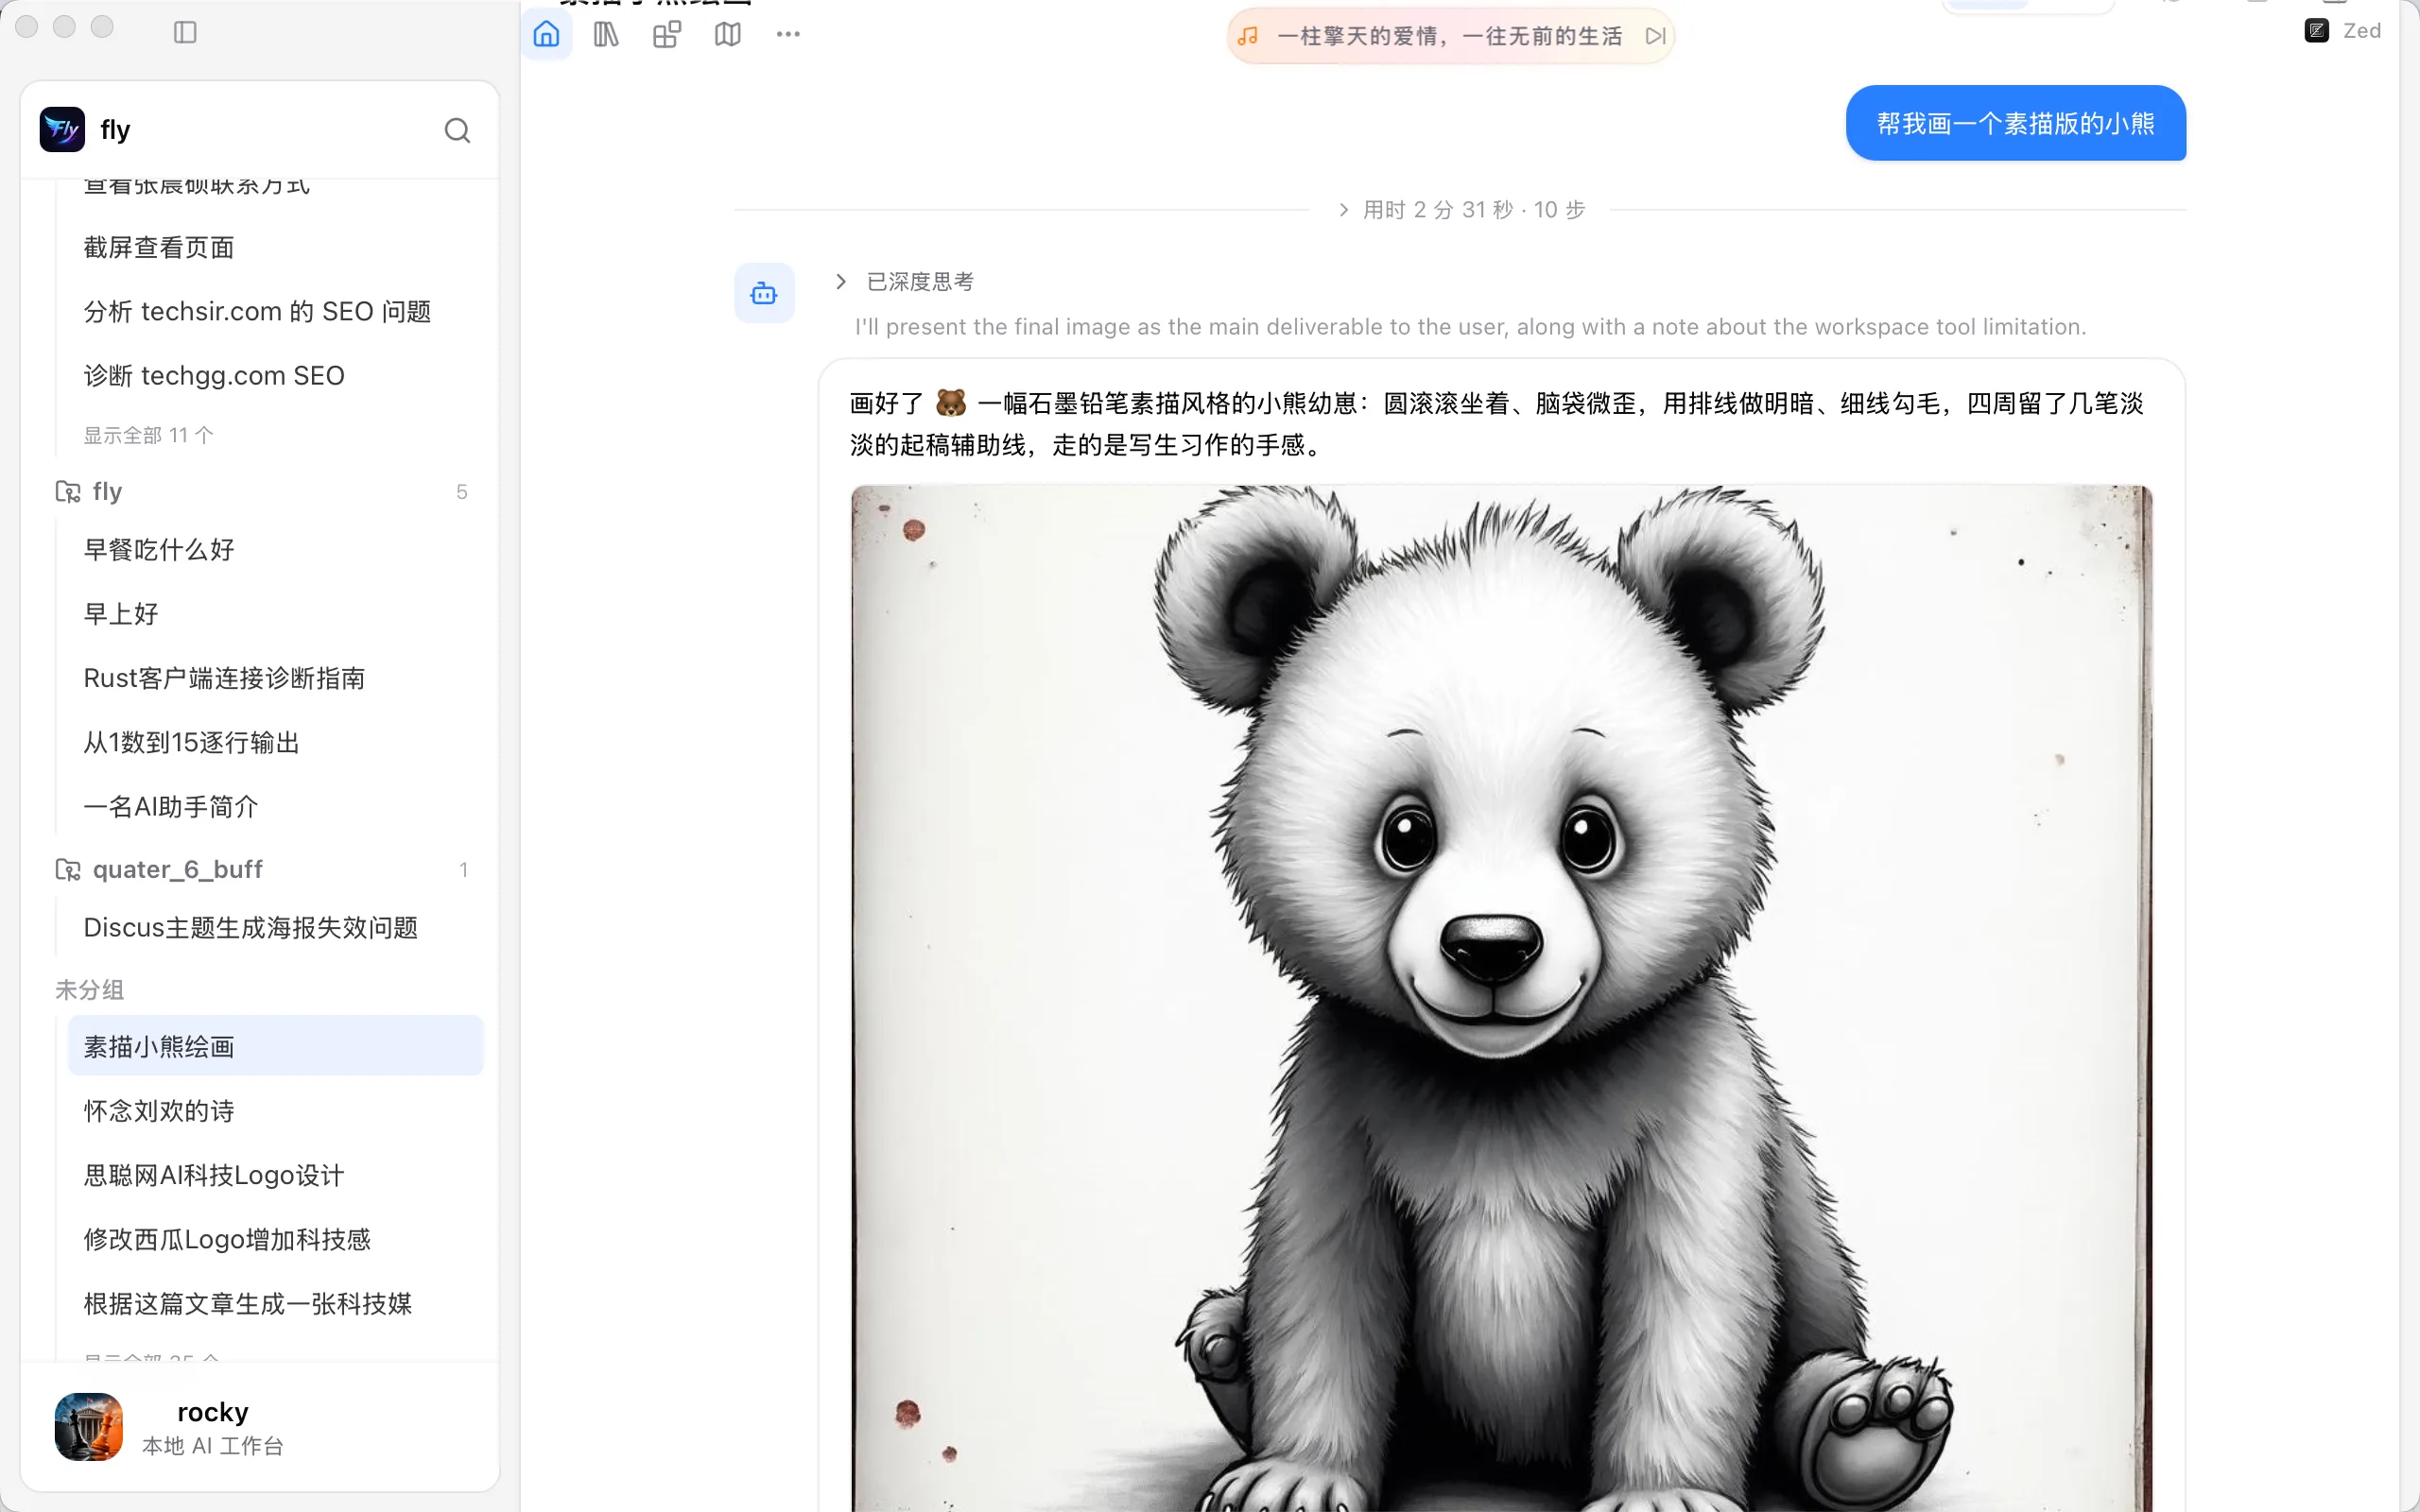Open the 早餐吃什么好 conversation
2420x1512 pixels.
(x=275, y=550)
